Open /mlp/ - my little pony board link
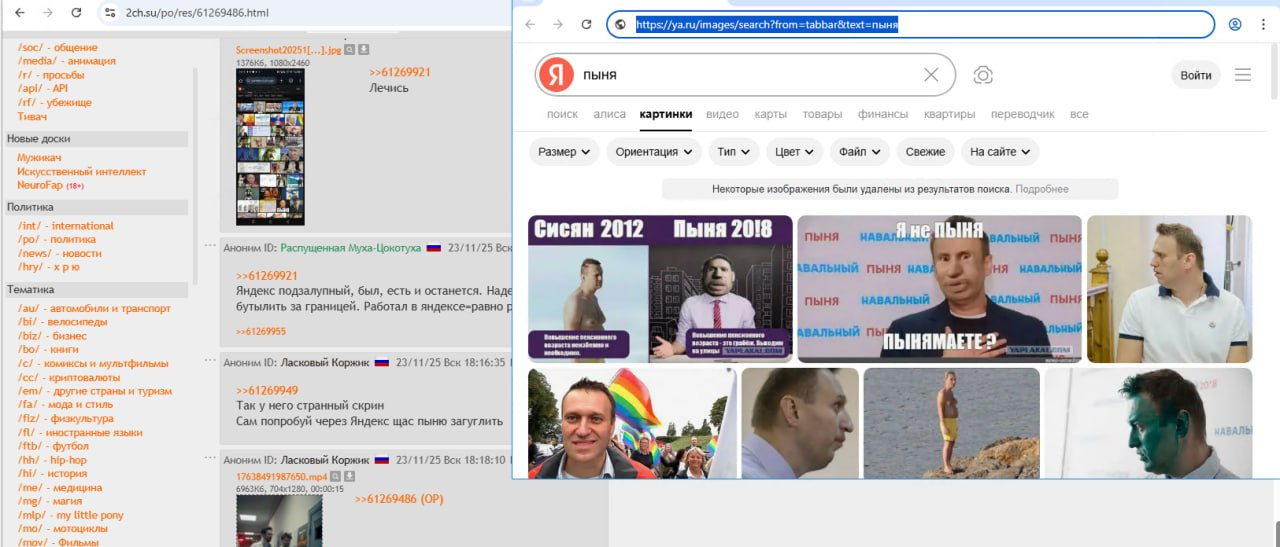 pos(70,515)
